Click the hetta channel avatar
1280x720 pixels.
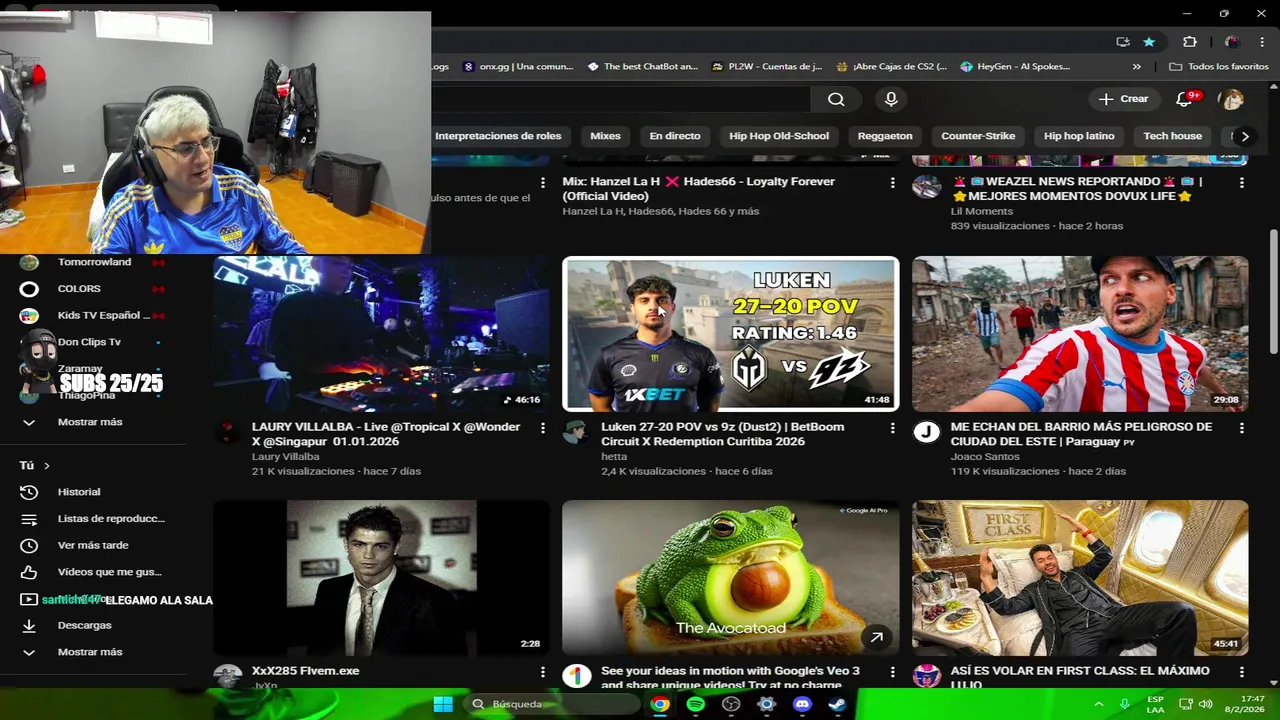click(x=576, y=432)
